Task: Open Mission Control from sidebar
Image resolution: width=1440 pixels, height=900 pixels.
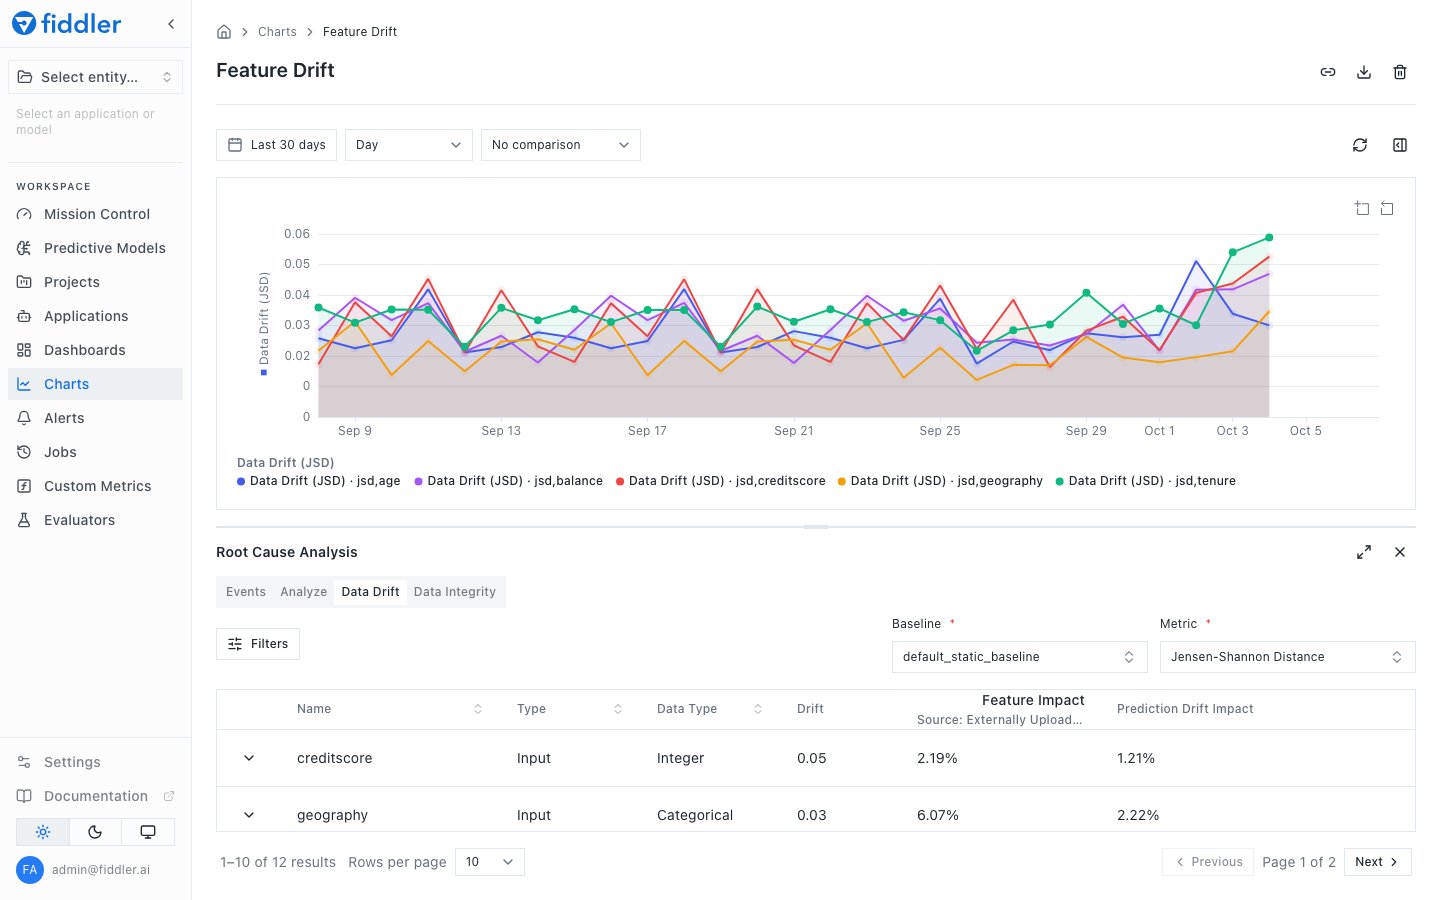Action: [95, 214]
